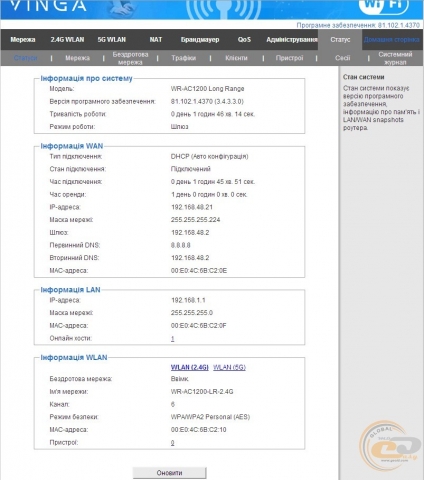The height and width of the screenshot is (480, 424).
Task: Click the VINGA logo in header
Action: [x=48, y=5]
